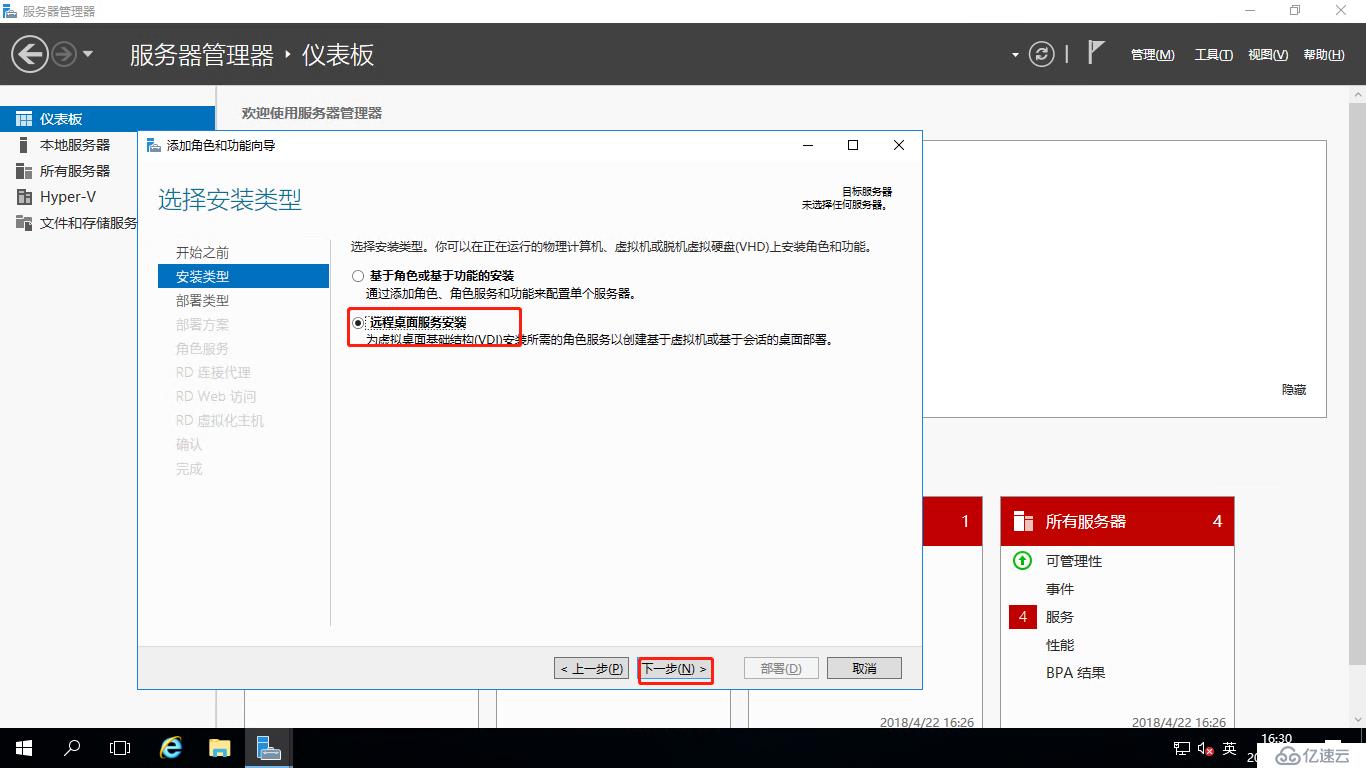1366x768 pixels.
Task: Open Task View from taskbar
Action: [x=120, y=748]
